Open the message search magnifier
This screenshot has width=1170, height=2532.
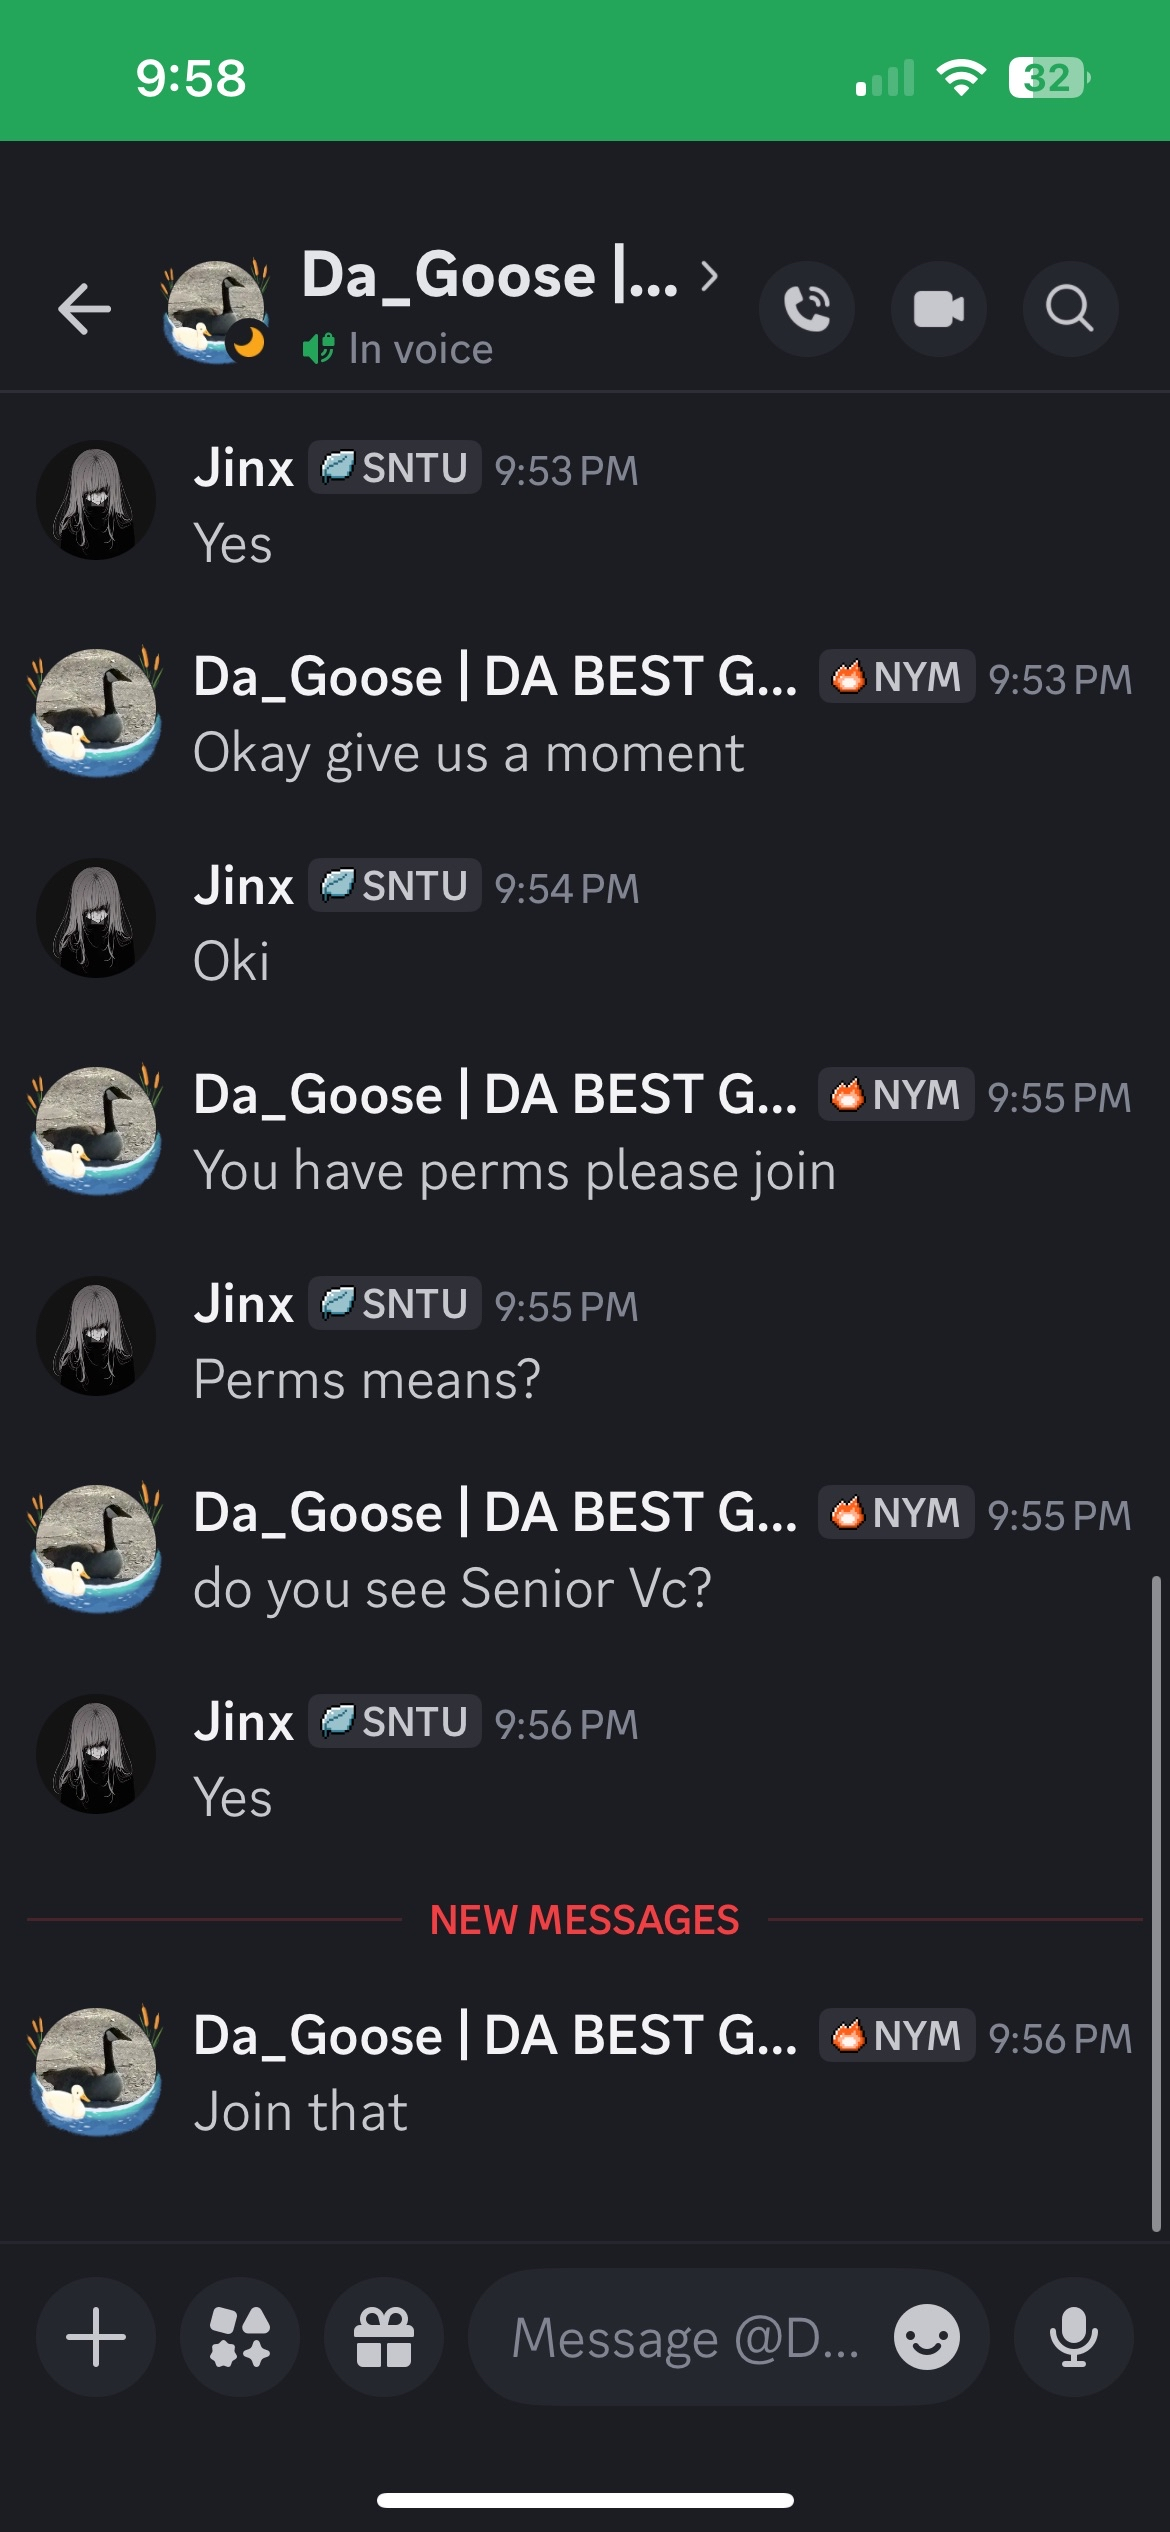(1069, 308)
